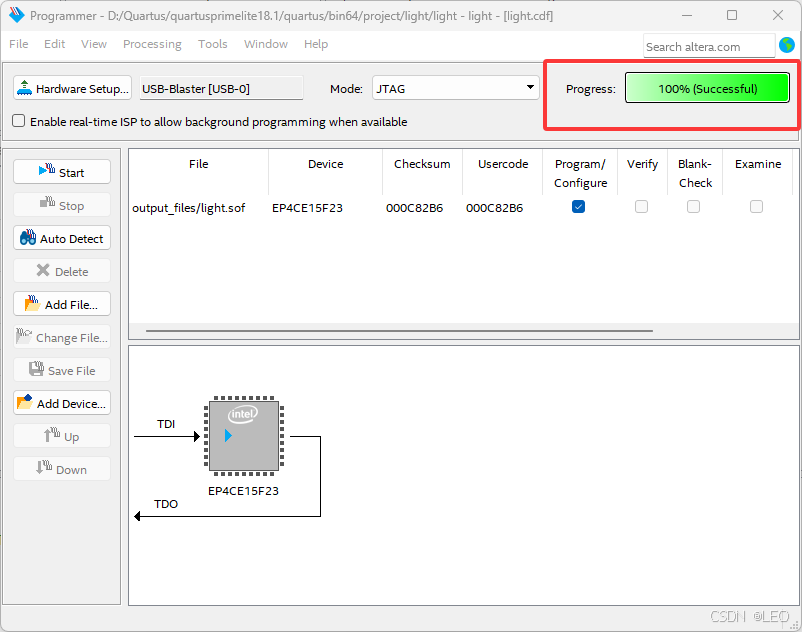Click the Delete button
802x632 pixels.
pos(62,271)
